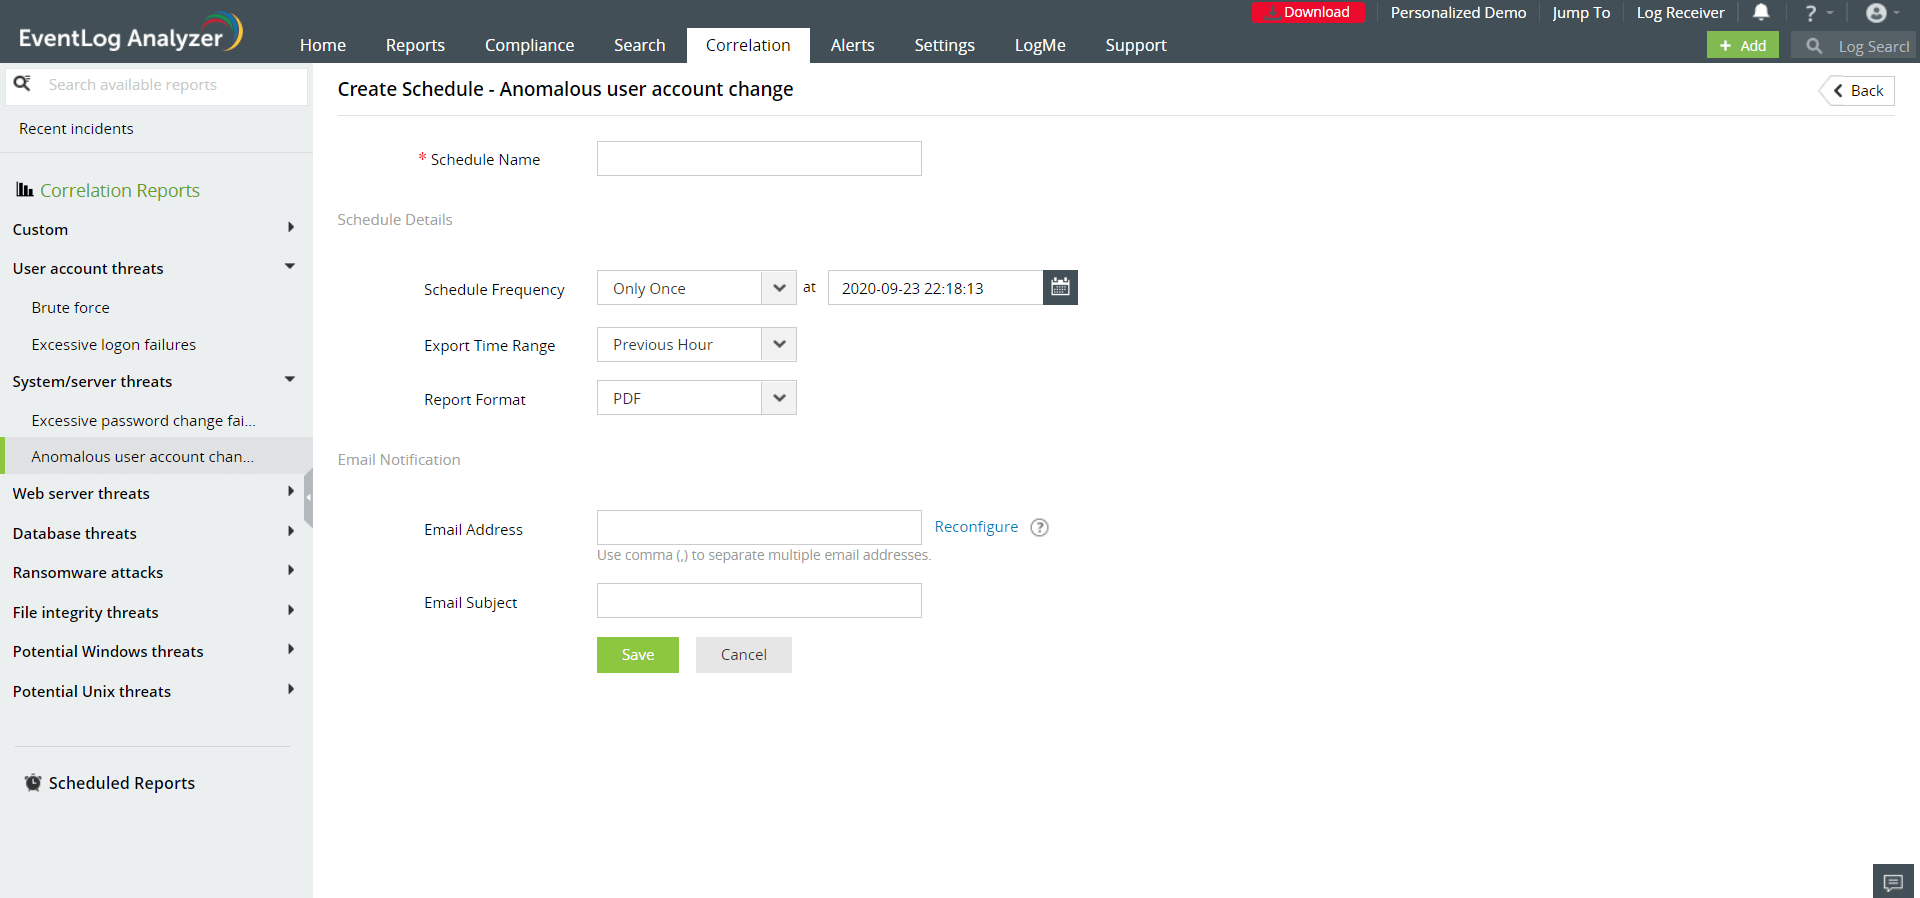Open the Support tab
1920x898 pixels.
tap(1136, 45)
